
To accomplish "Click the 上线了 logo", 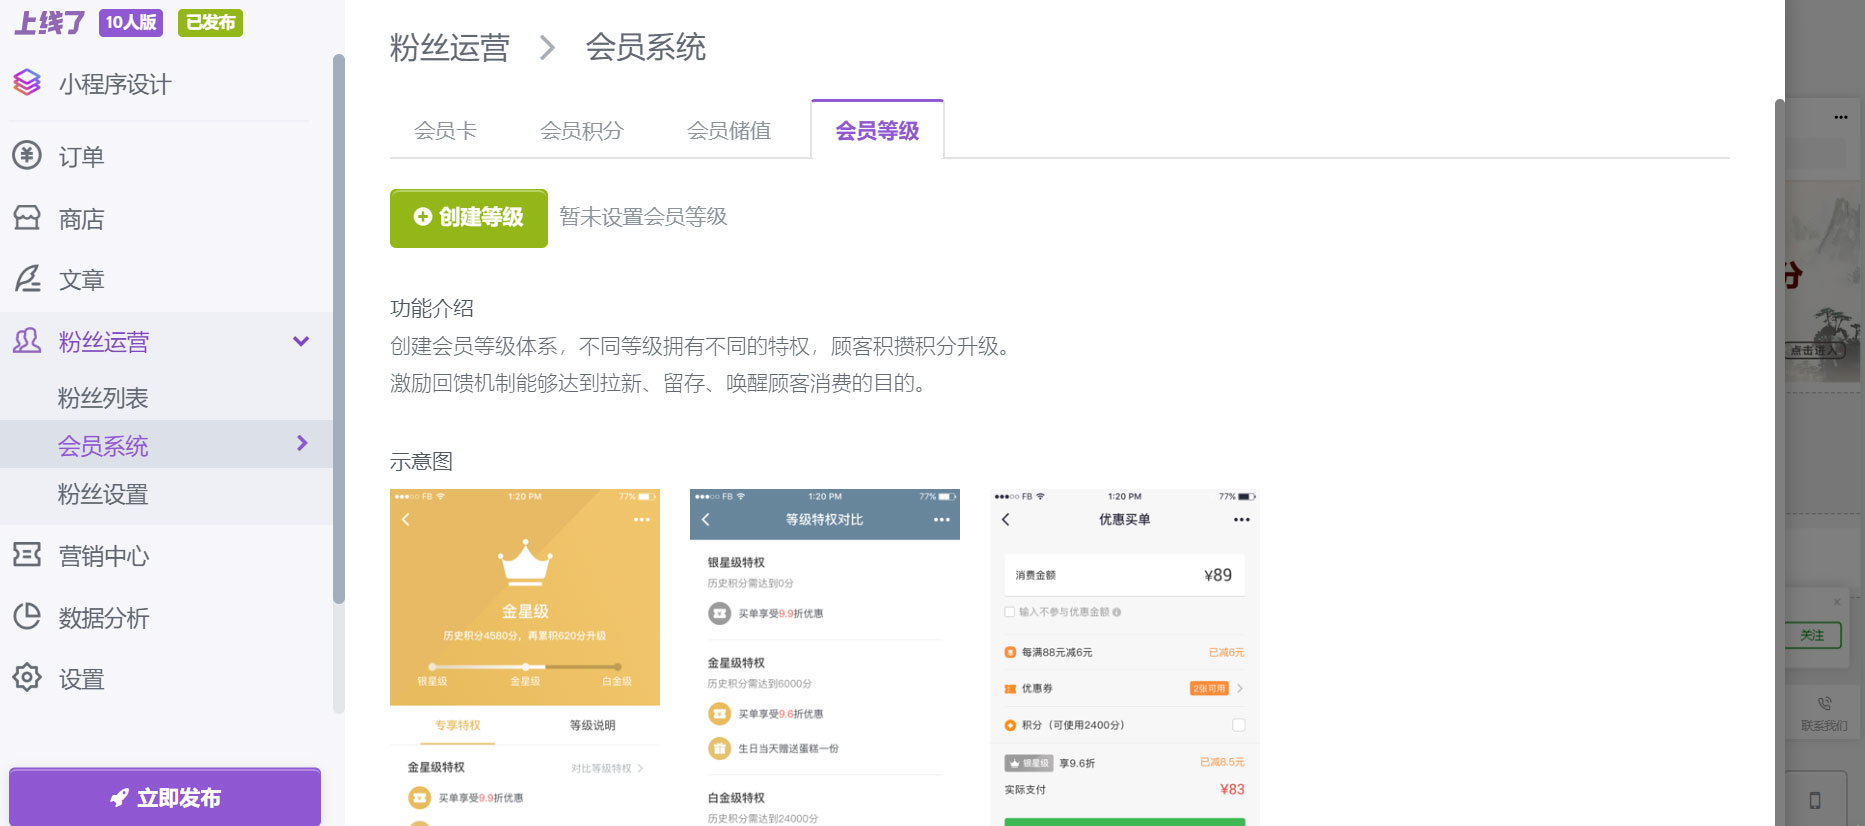I will pyautogui.click(x=50, y=22).
